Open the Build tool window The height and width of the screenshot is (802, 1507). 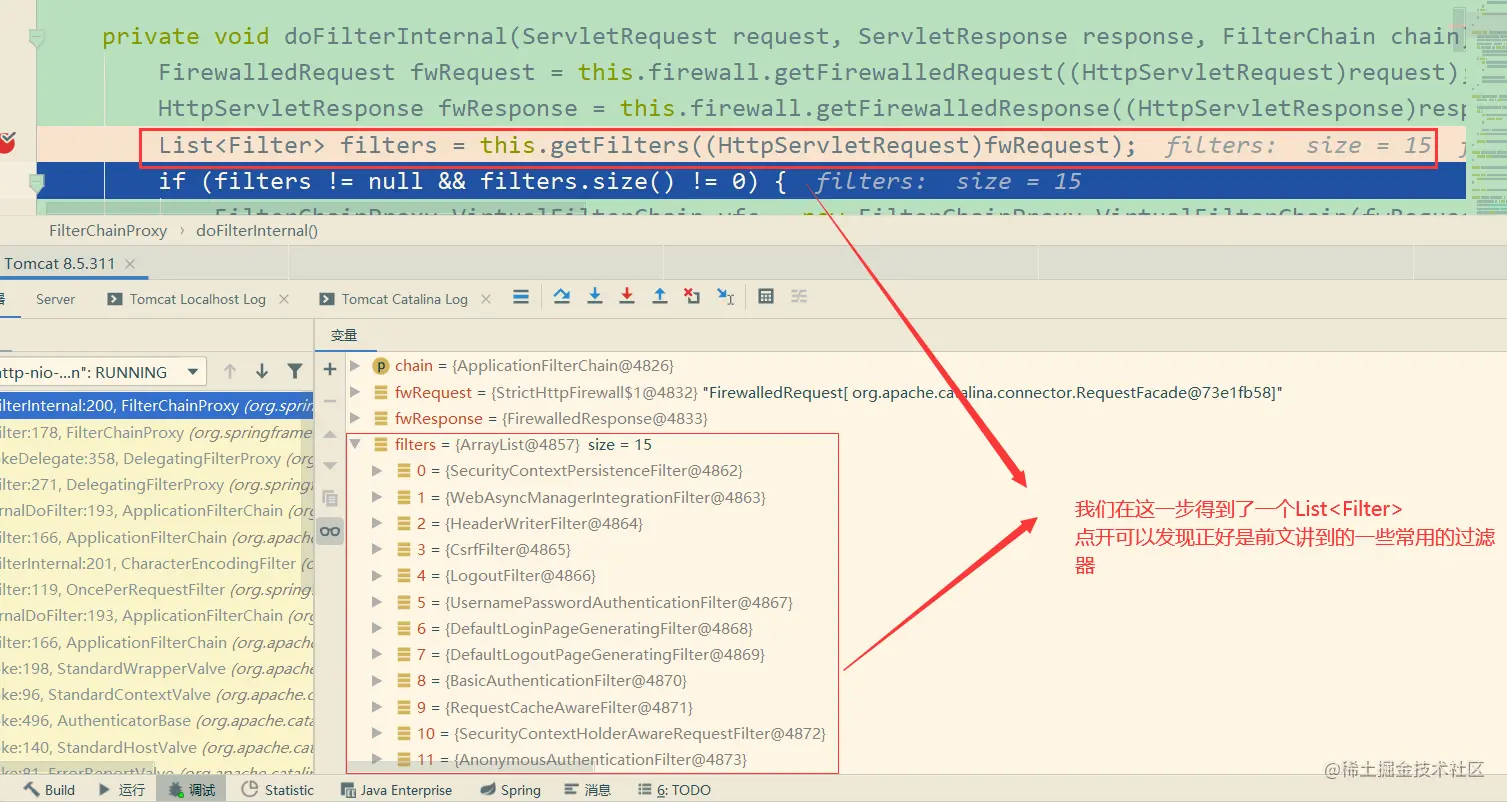[x=49, y=790]
